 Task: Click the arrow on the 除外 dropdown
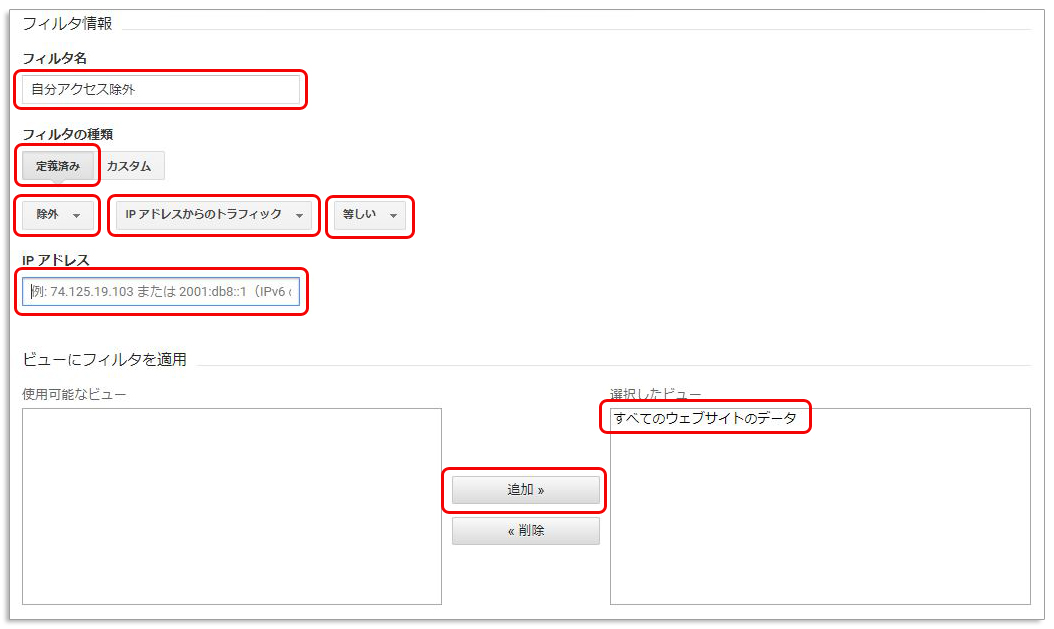[78, 217]
